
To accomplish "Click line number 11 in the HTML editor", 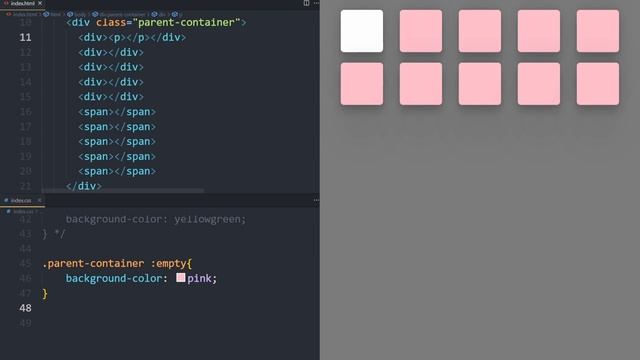I will pyautogui.click(x=25, y=38).
